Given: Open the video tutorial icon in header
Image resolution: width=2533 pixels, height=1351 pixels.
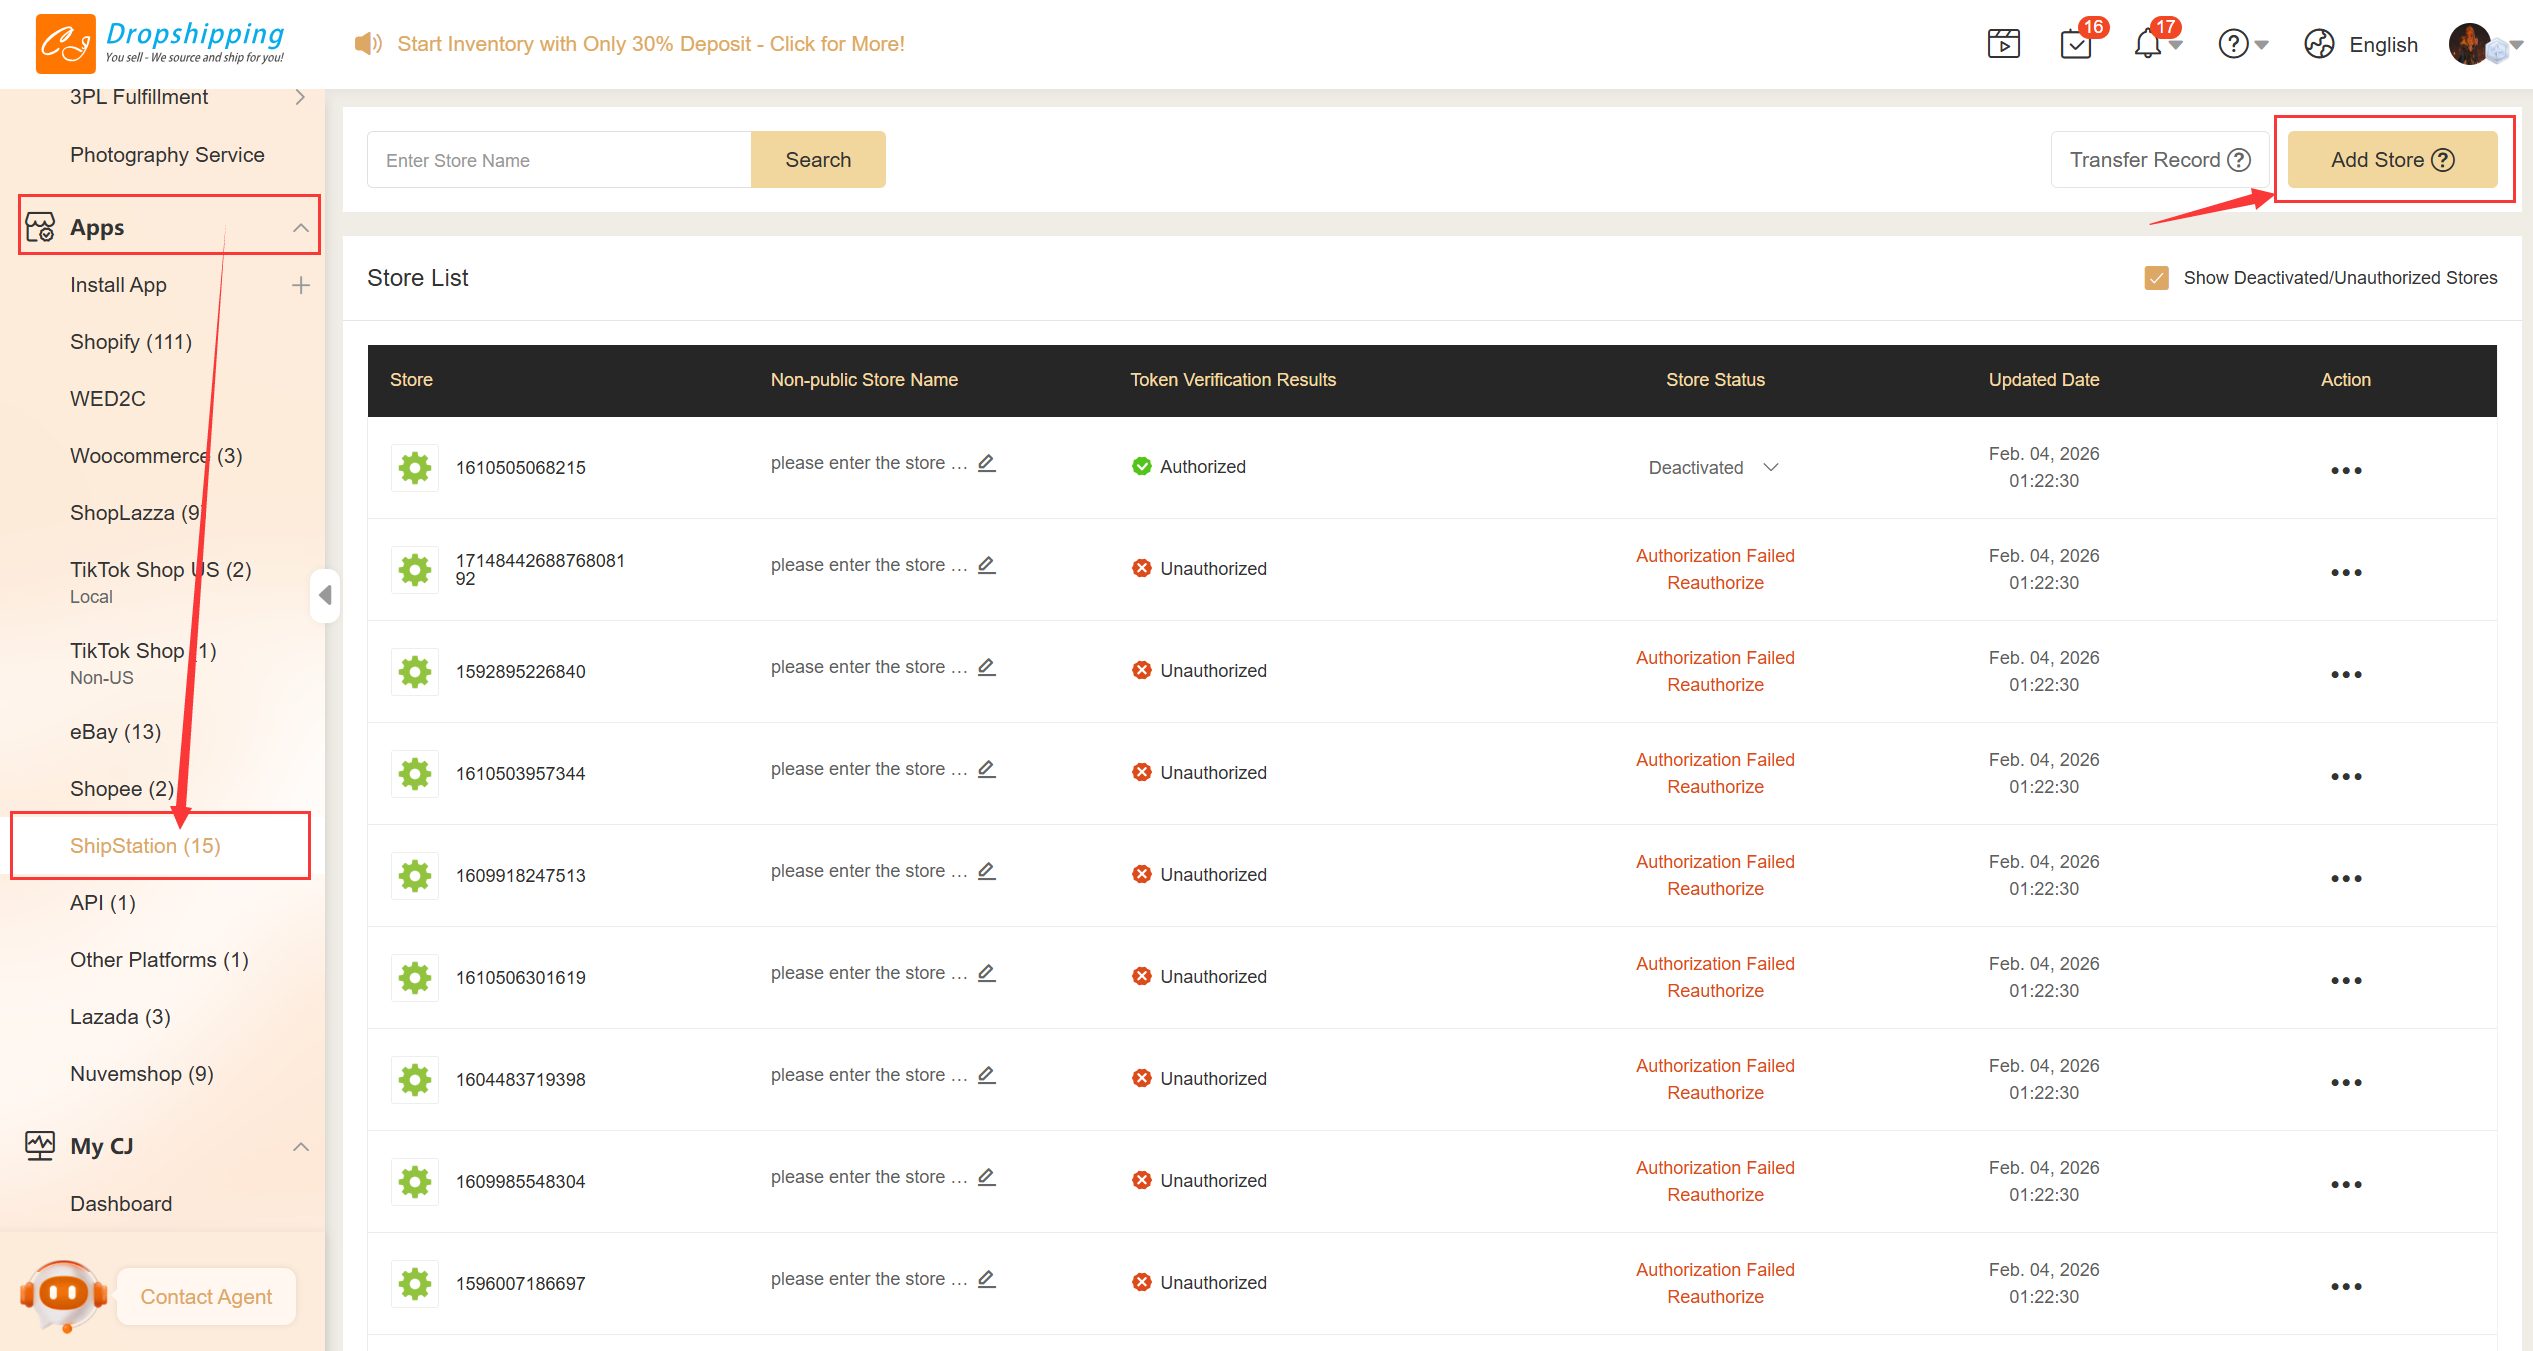Looking at the screenshot, I should point(2004,44).
